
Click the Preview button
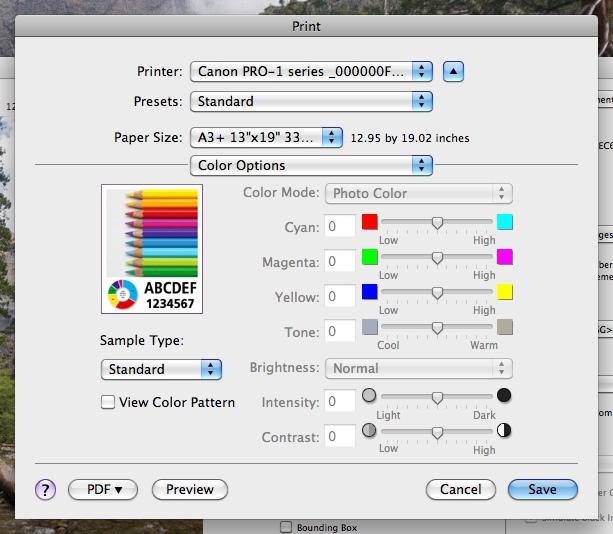(x=190, y=489)
